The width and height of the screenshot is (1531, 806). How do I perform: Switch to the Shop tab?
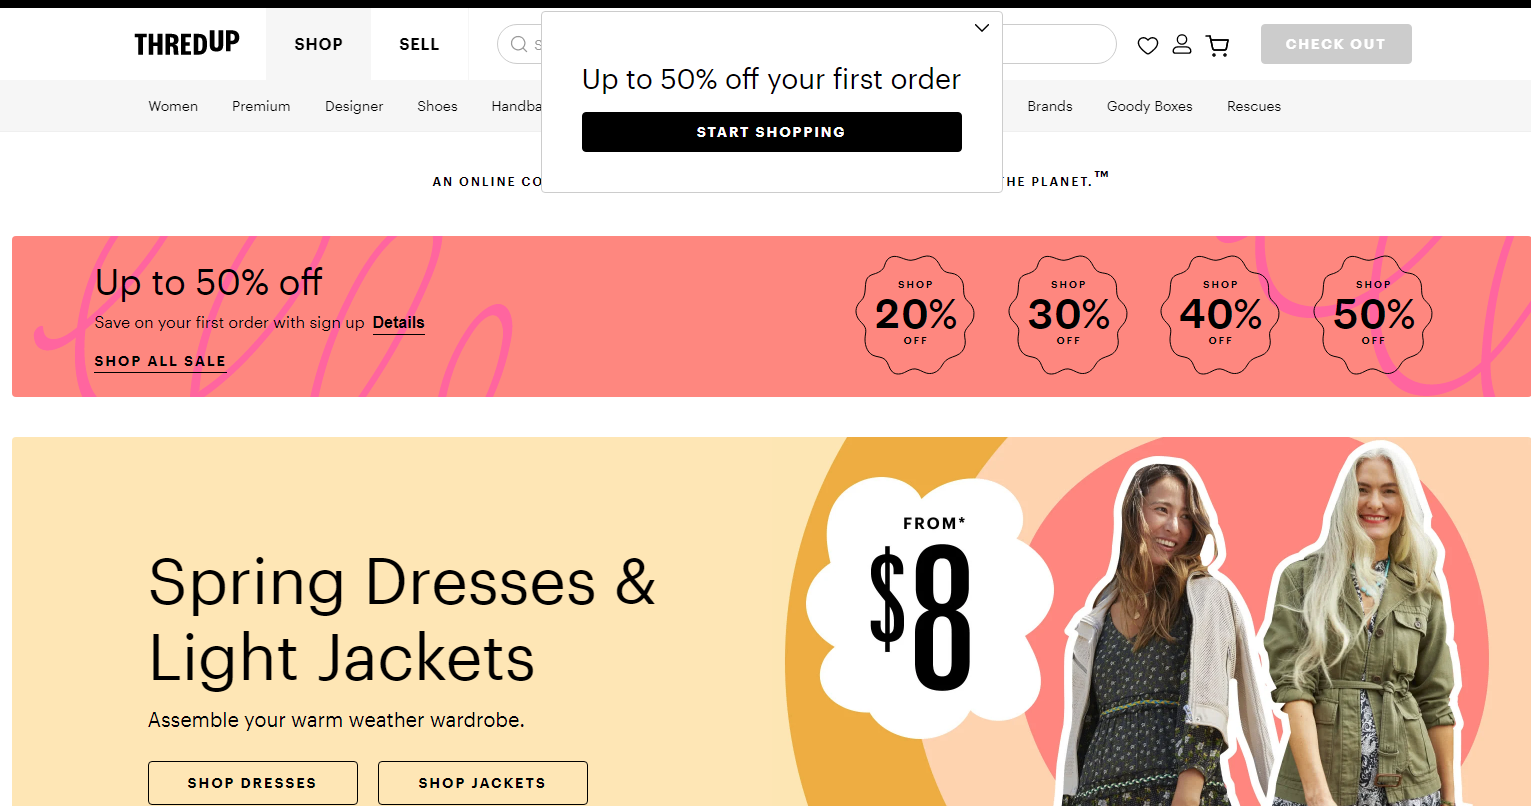pyautogui.click(x=318, y=44)
